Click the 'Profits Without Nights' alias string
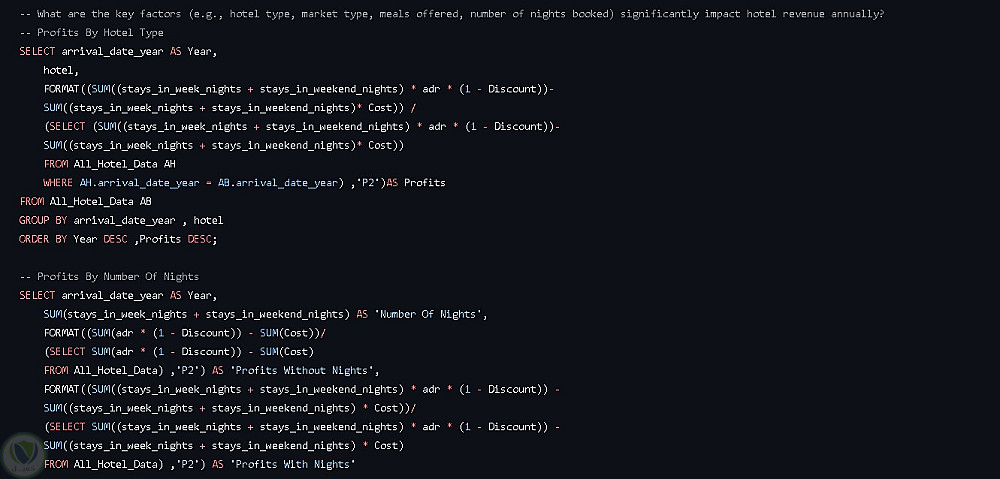1000x479 pixels. point(301,370)
